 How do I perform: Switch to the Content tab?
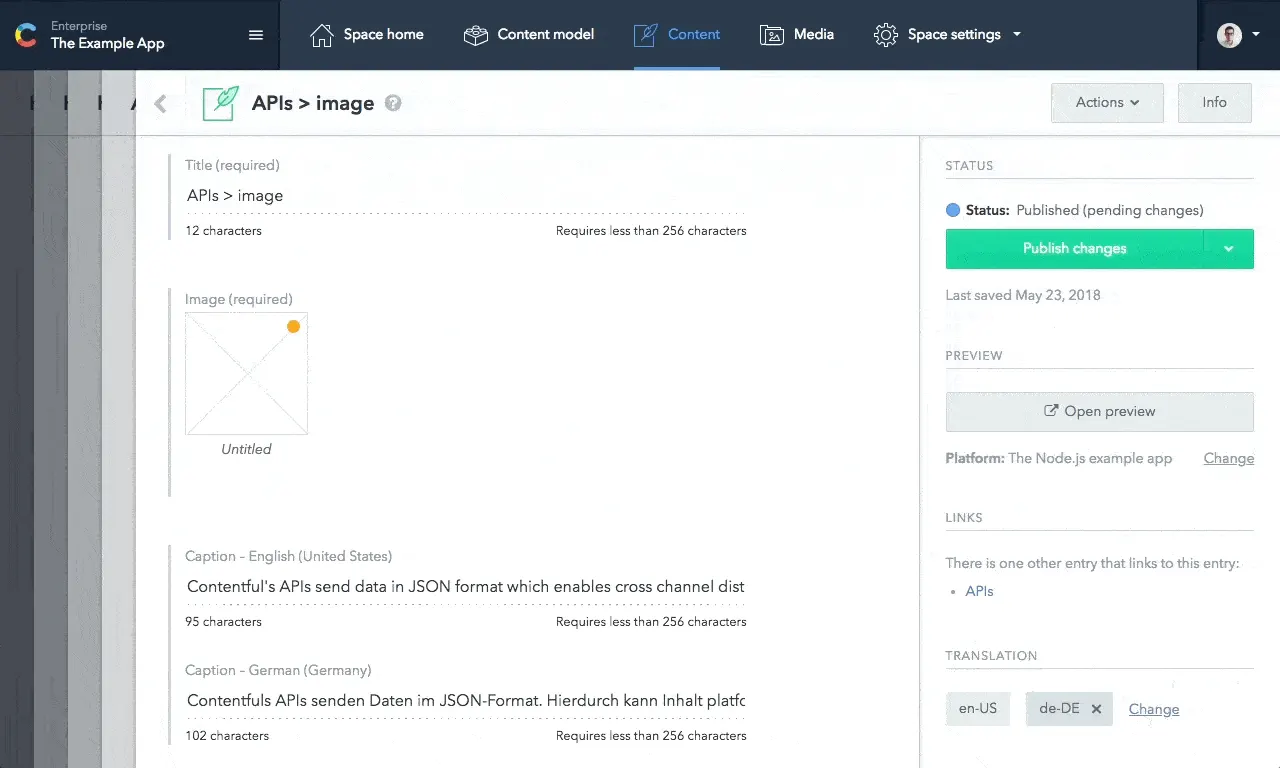[x=677, y=35]
